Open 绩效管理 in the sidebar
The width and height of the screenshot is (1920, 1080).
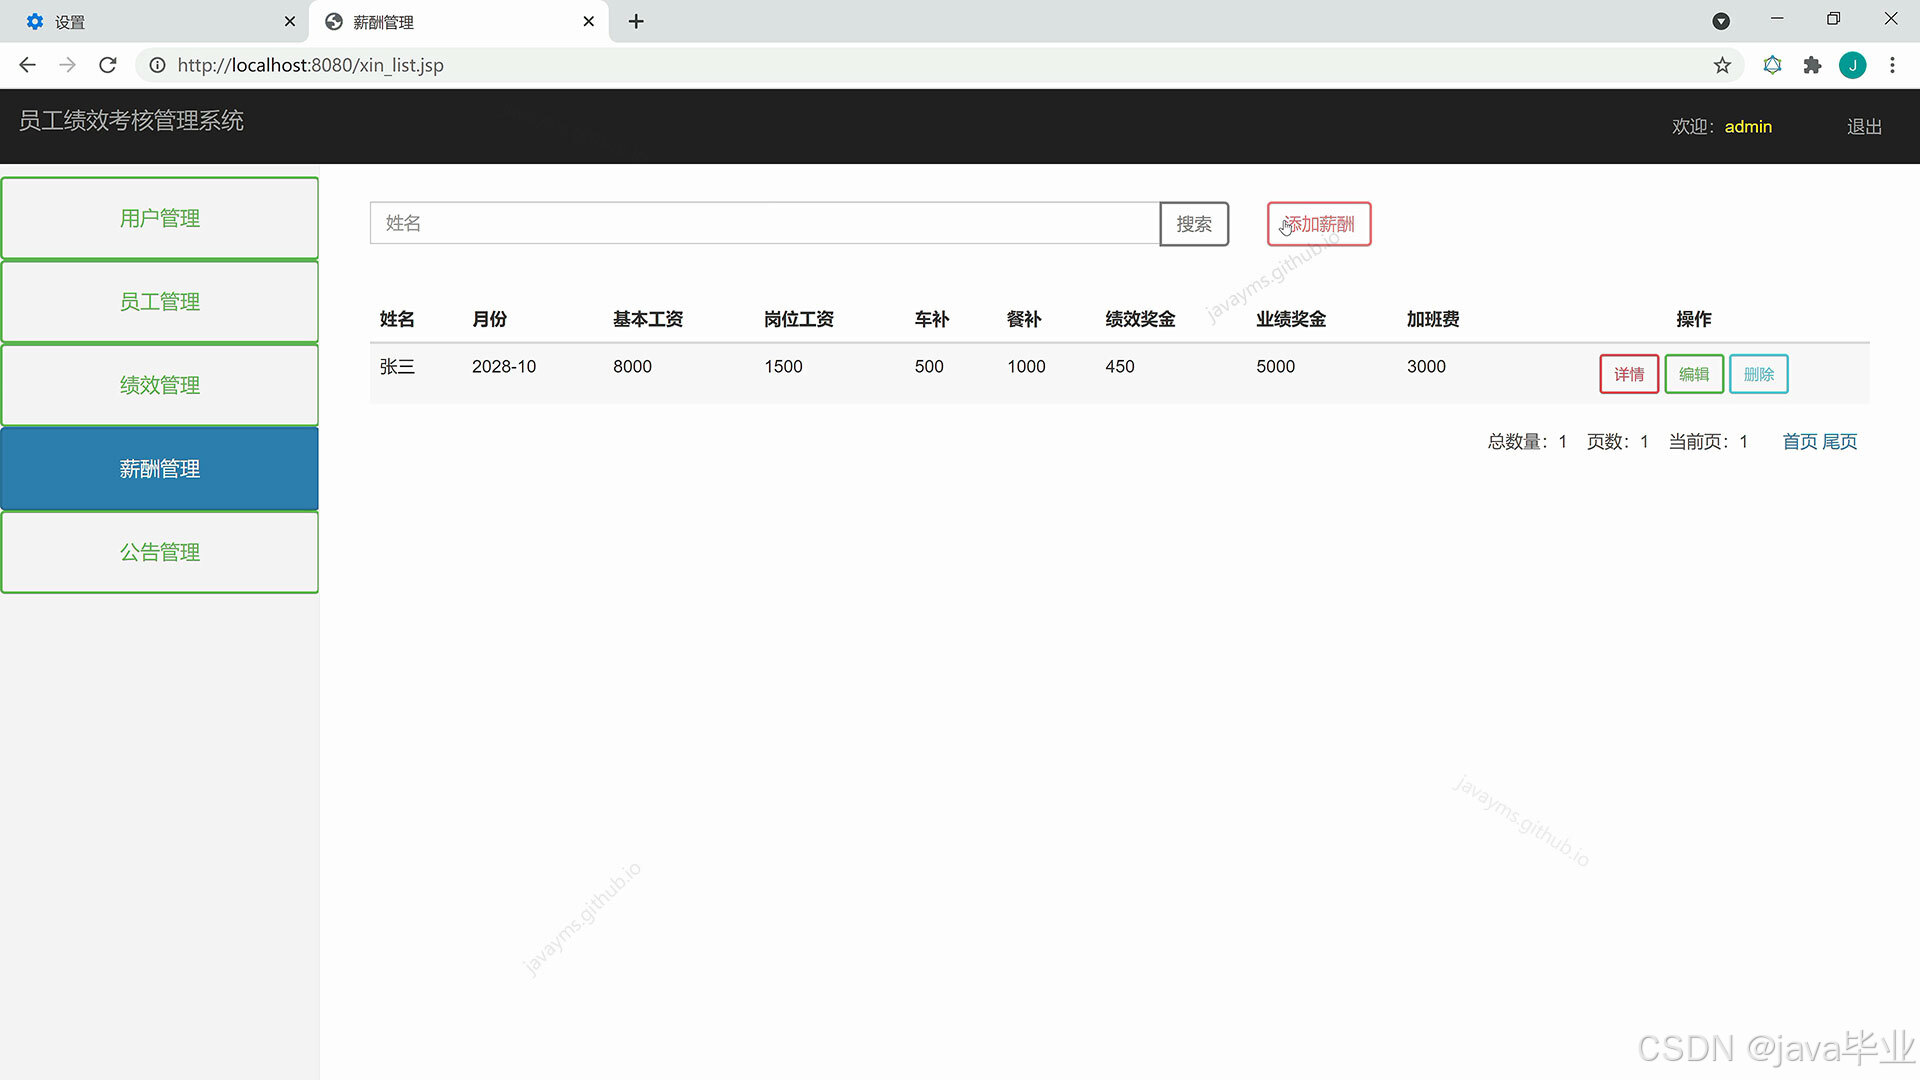[160, 385]
